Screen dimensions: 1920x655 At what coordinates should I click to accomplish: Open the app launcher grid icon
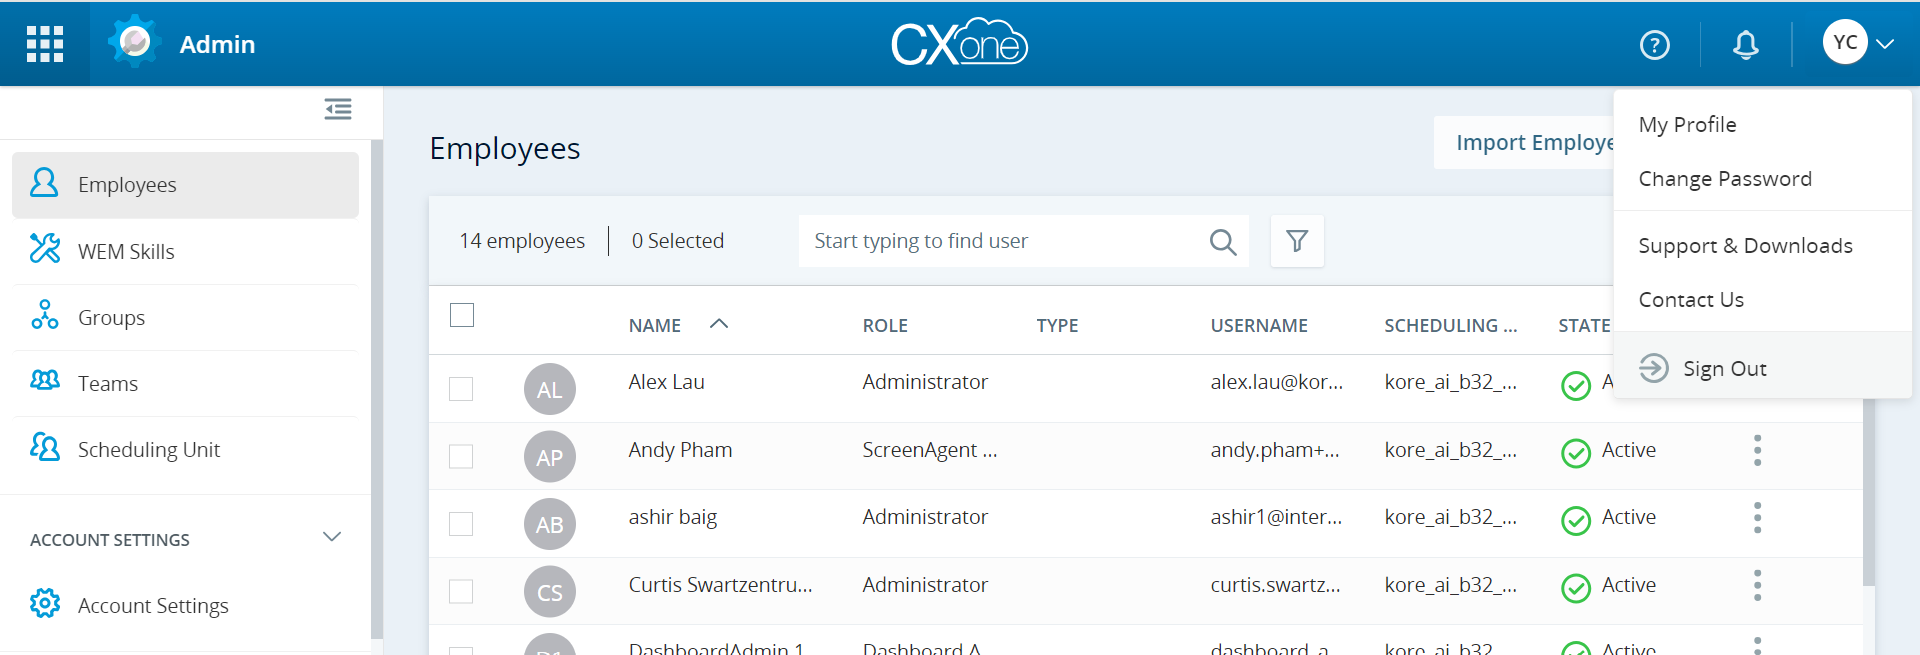click(x=45, y=44)
